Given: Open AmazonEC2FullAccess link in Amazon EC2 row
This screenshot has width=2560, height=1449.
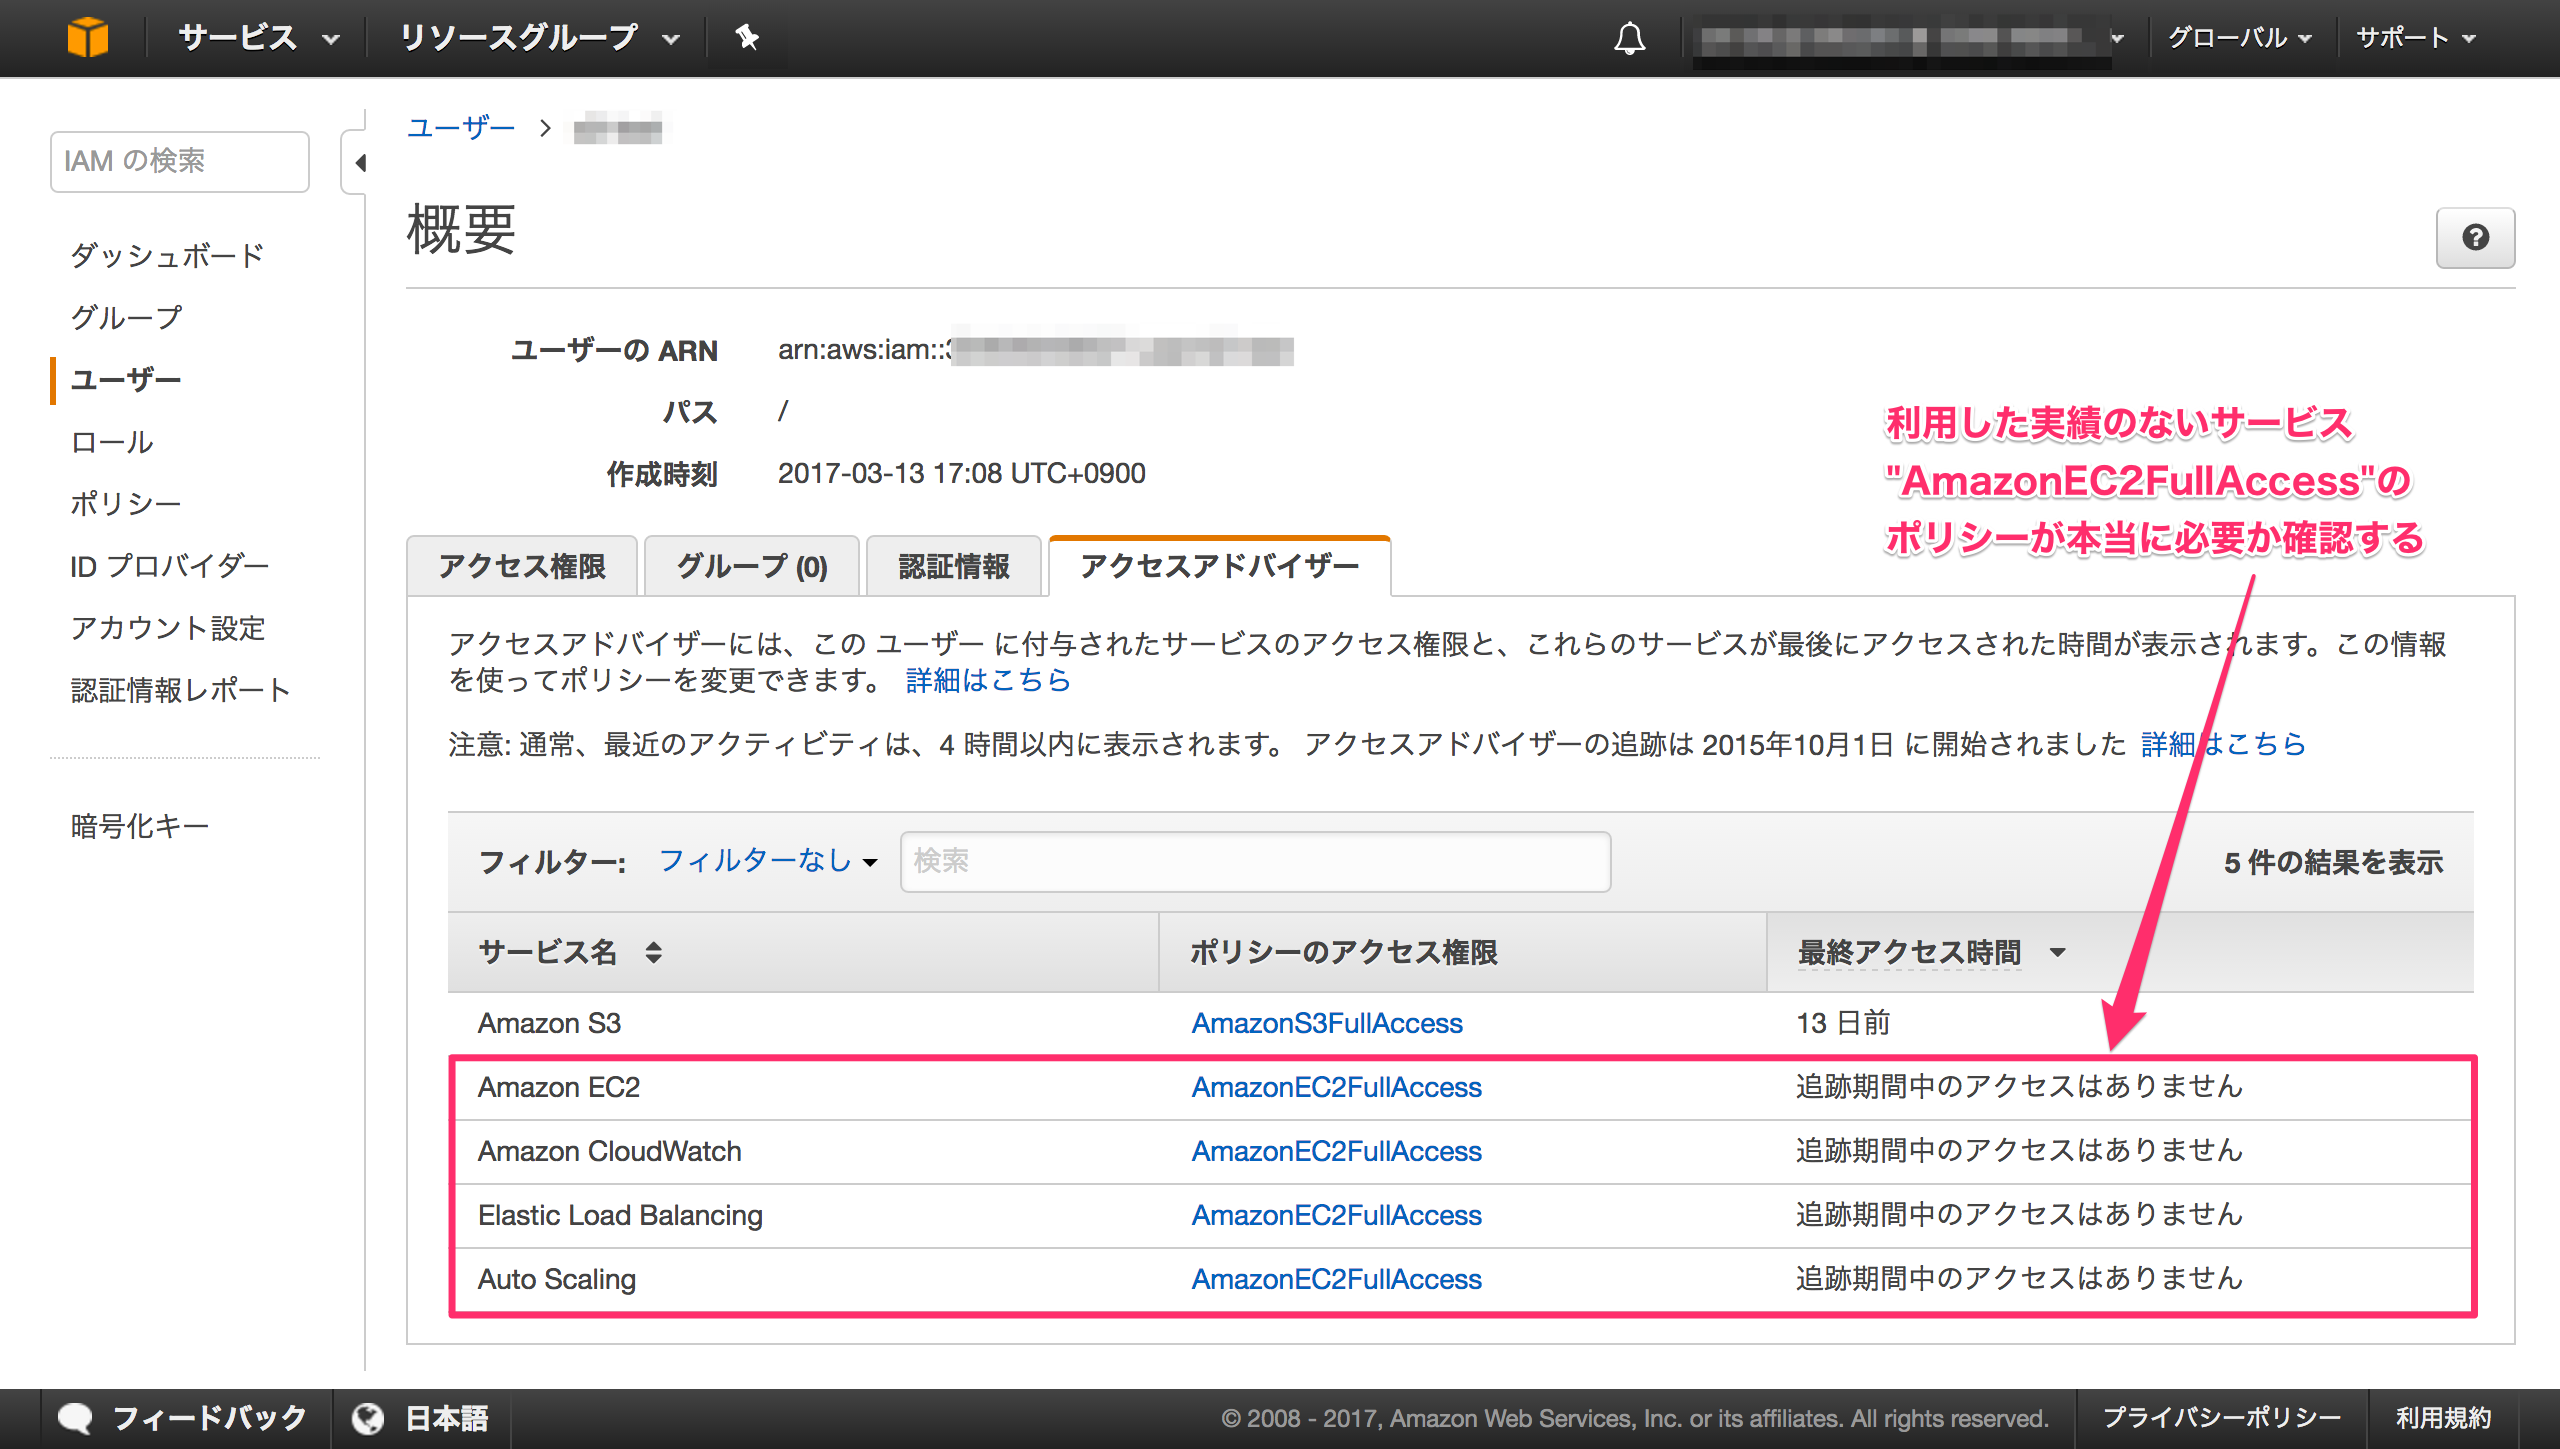Looking at the screenshot, I should 1336,1087.
